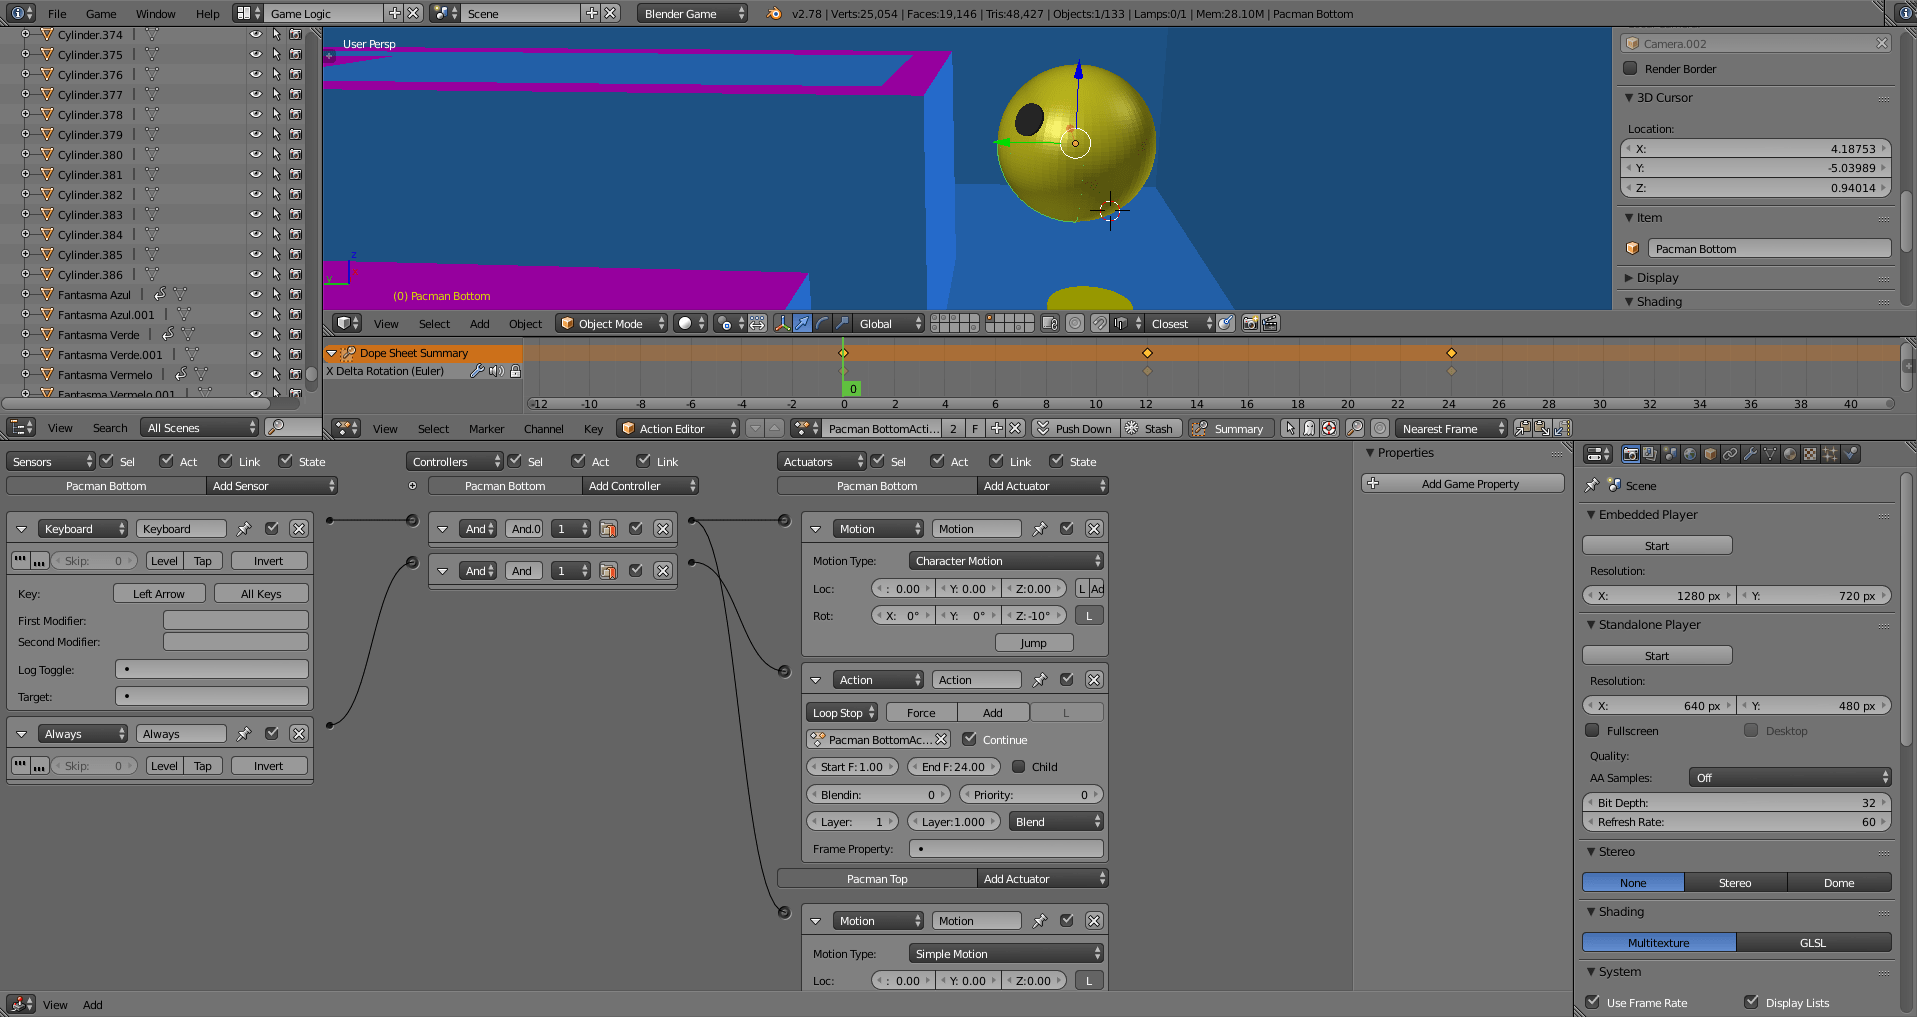The image size is (1917, 1017).
Task: Open the Texture properties tab (checker icon)
Action: [x=1810, y=454]
